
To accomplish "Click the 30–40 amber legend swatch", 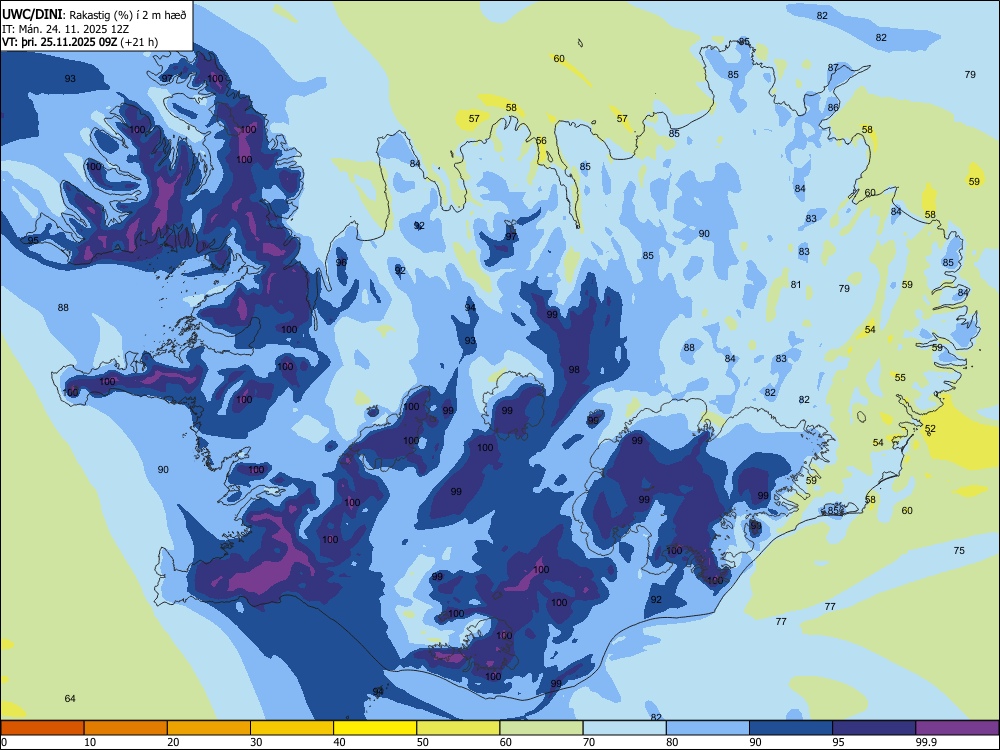I will point(292,728).
